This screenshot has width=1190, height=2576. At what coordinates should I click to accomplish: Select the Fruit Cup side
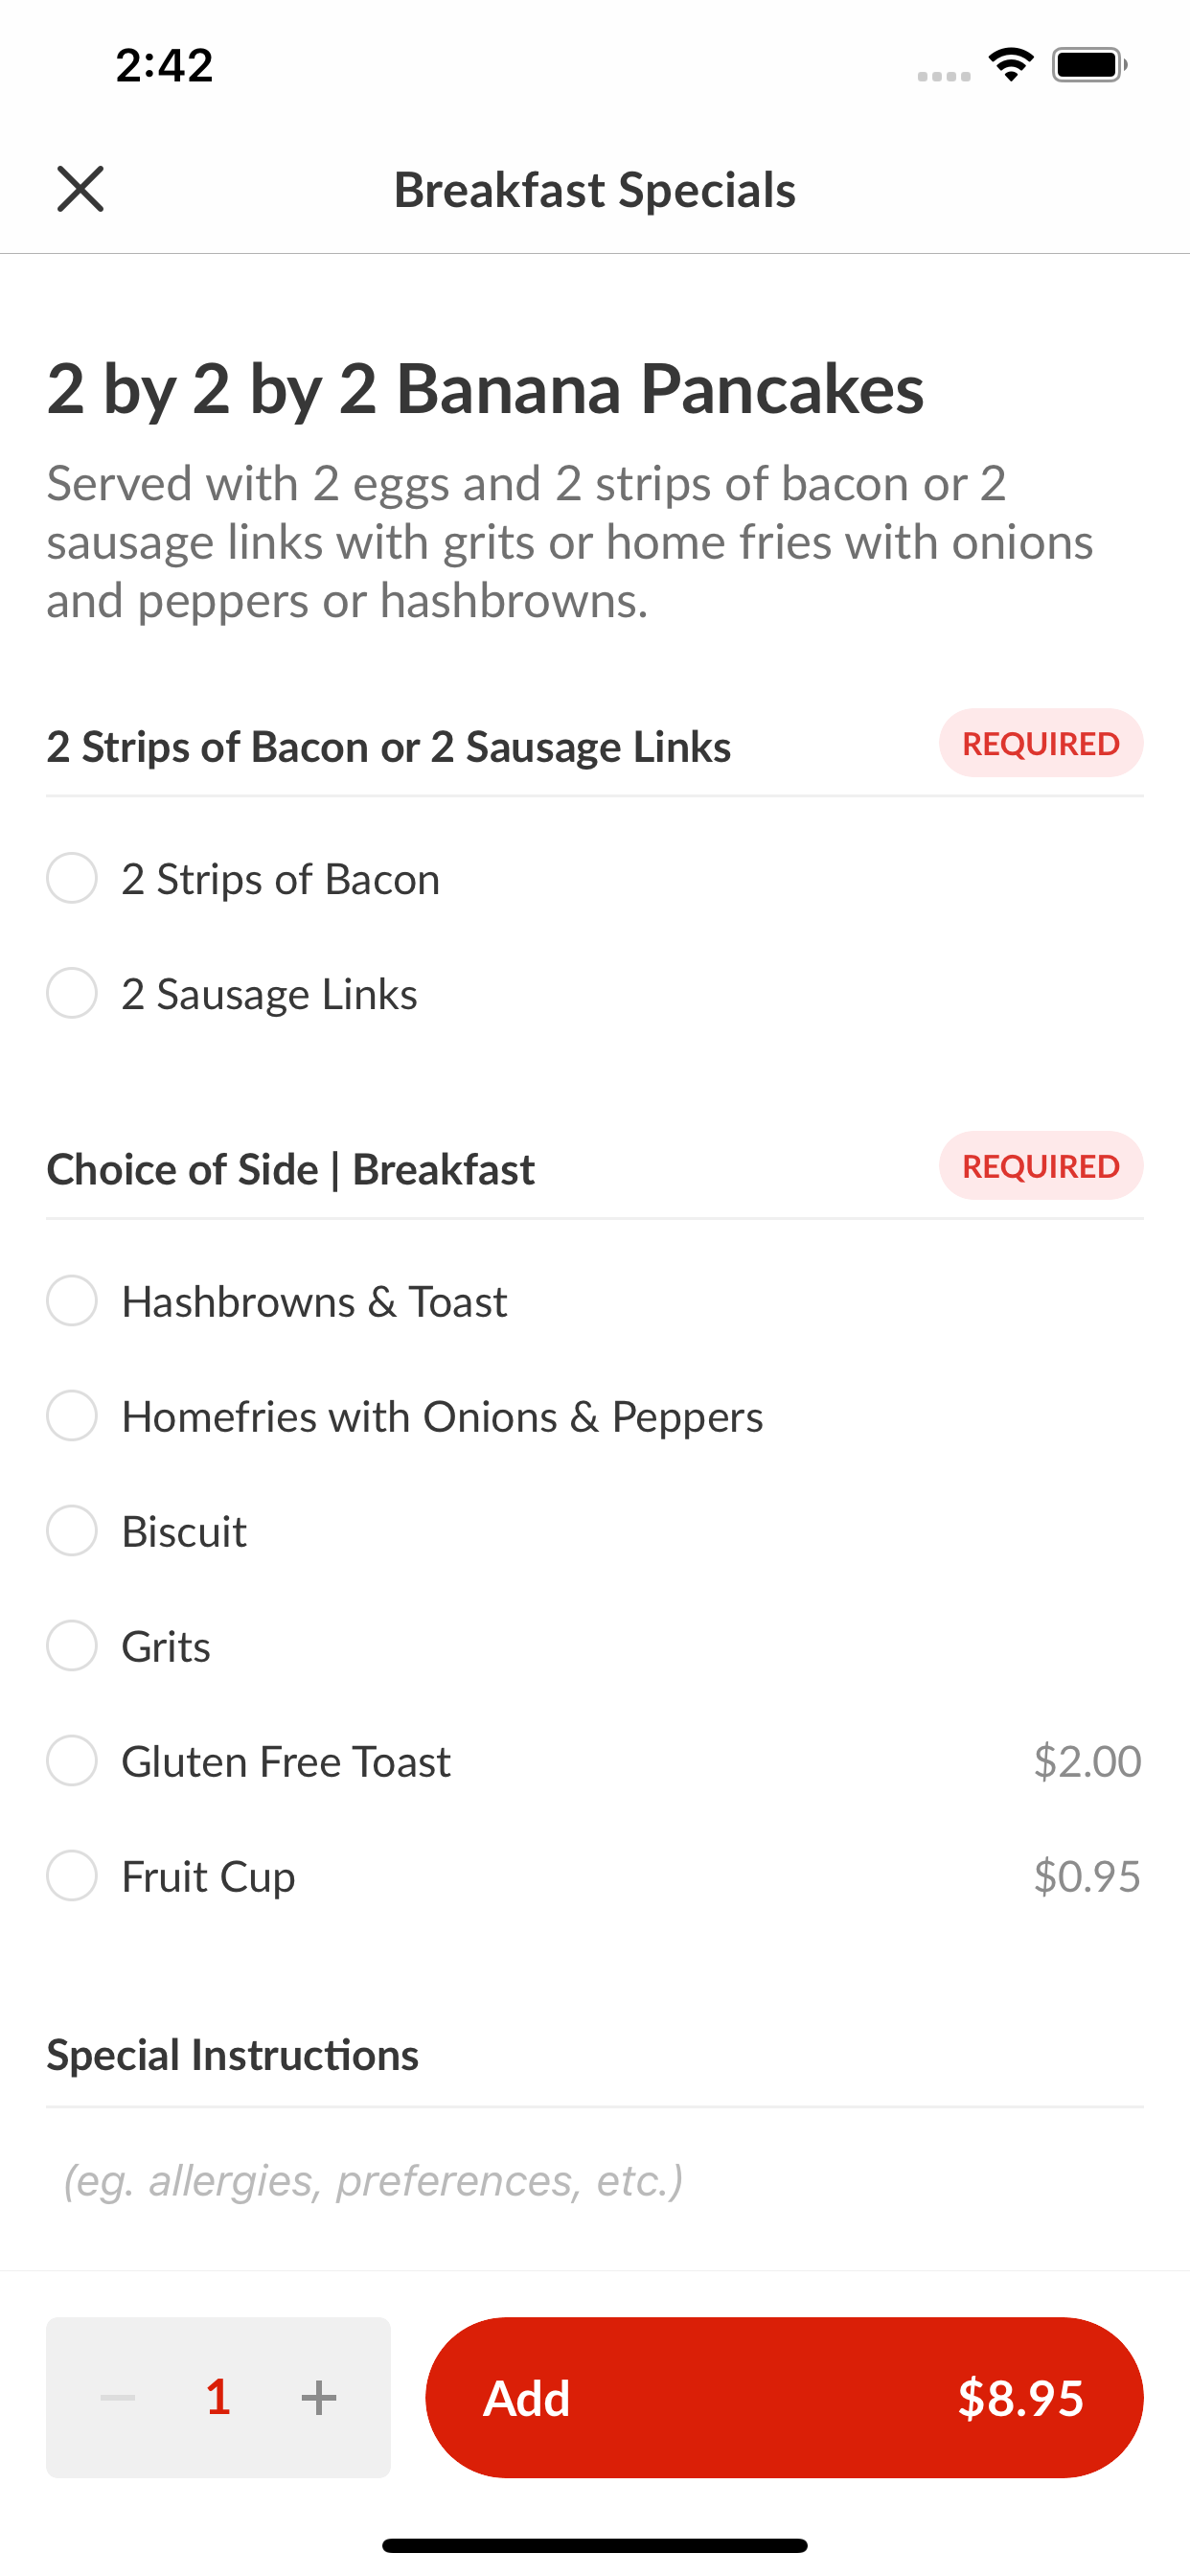click(594, 1876)
